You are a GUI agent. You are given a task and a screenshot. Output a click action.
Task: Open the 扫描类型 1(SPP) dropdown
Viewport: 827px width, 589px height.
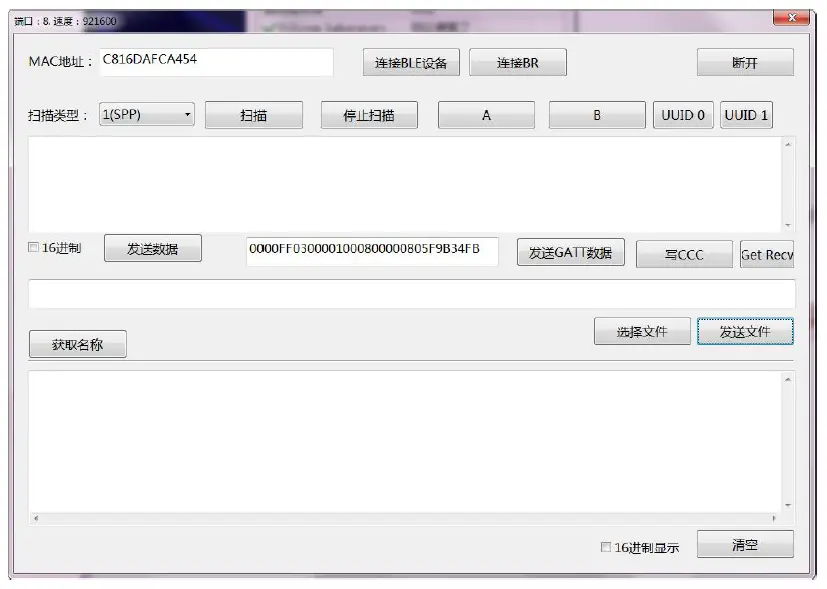coord(146,114)
